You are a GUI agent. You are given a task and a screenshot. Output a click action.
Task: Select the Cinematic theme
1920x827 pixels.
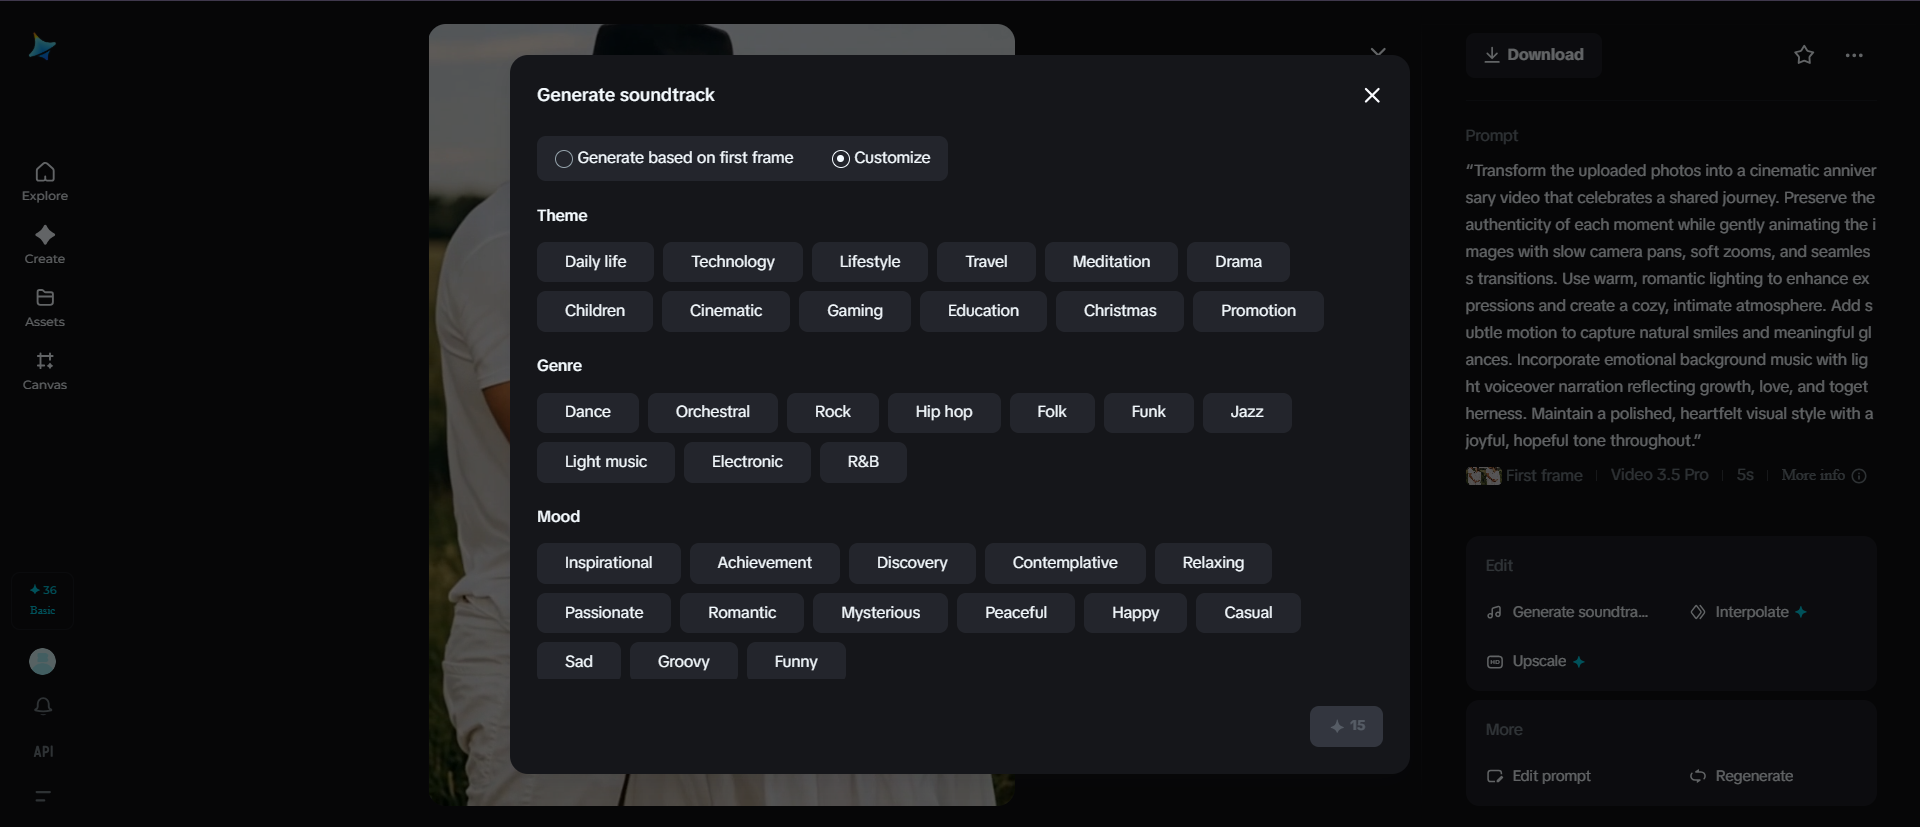click(x=726, y=311)
